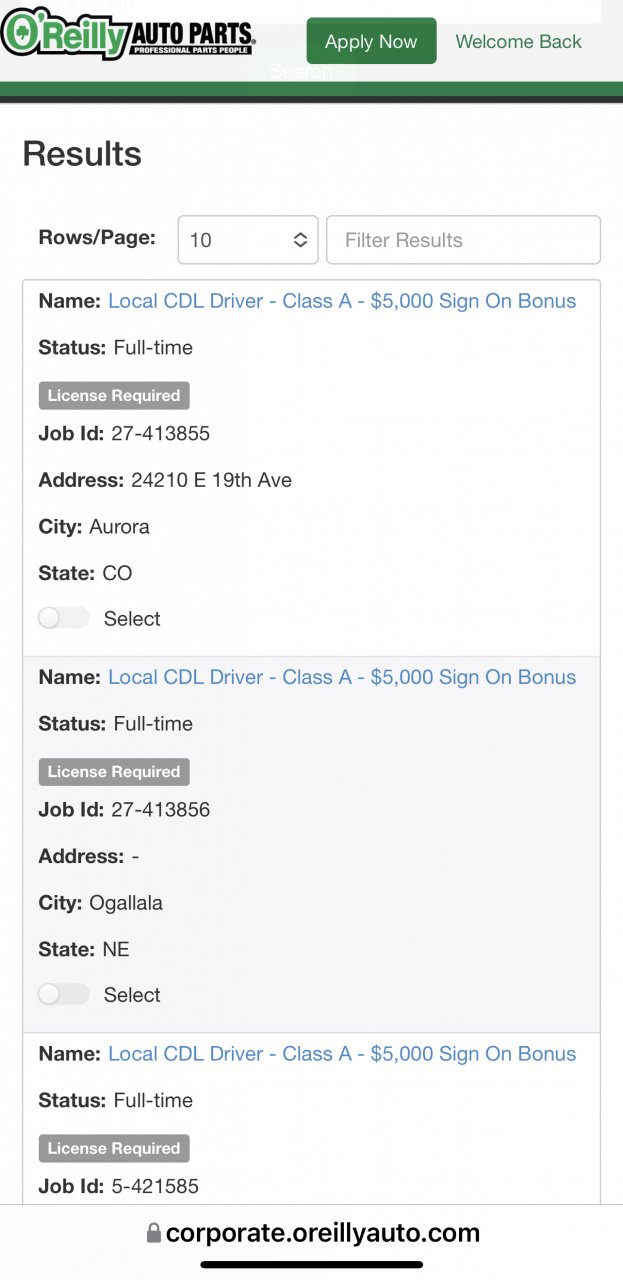
Task: Open third Local CDL Driver job link
Action: pyautogui.click(x=342, y=1053)
